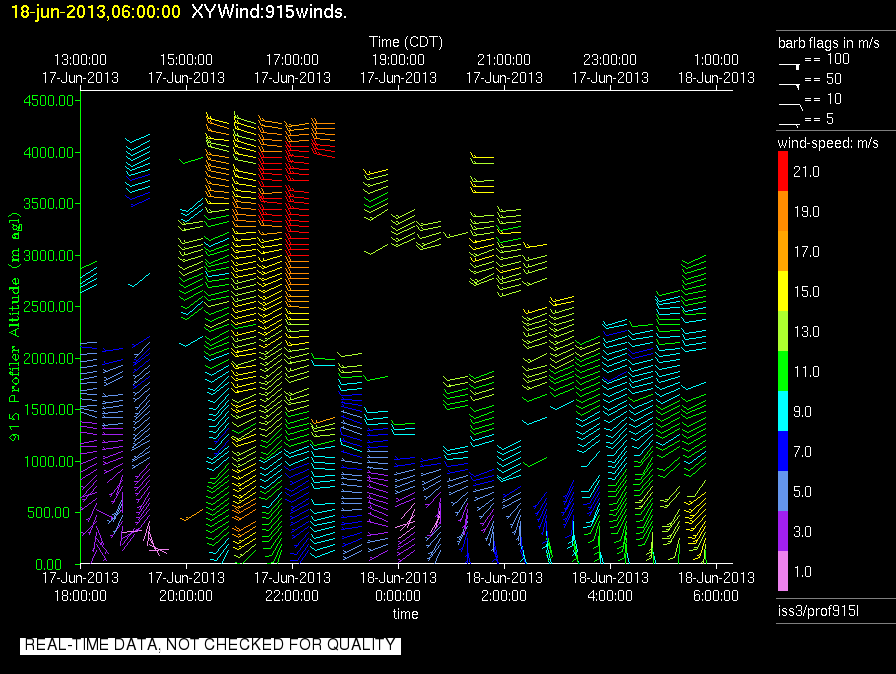
Task: Click the 'Time (CDT)' top axis label
Action: pyautogui.click(x=406, y=42)
